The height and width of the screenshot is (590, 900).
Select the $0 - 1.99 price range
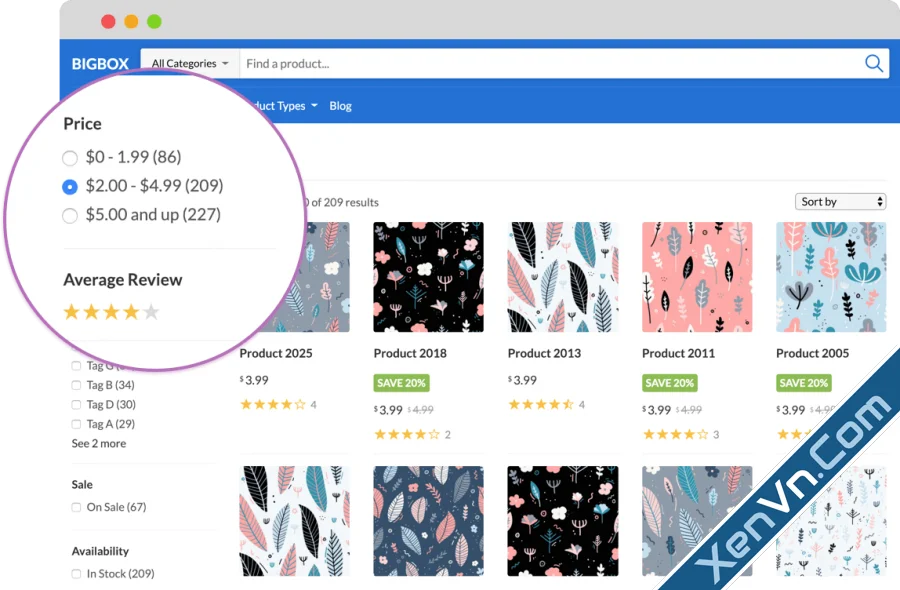click(x=70, y=158)
